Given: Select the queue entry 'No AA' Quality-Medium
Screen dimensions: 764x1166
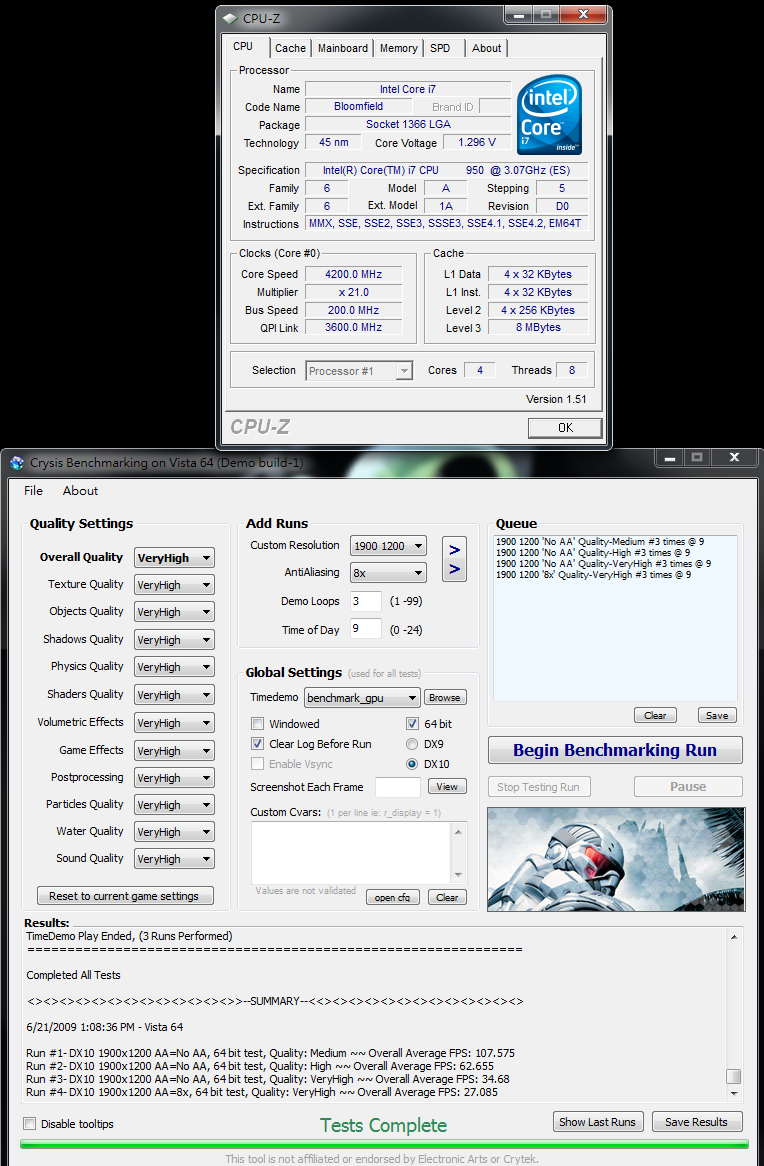Looking at the screenshot, I should tap(600, 542).
